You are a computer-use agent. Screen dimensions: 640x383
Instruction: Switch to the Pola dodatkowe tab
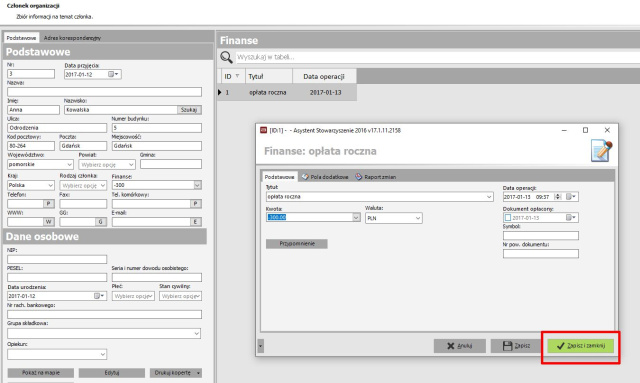point(325,177)
